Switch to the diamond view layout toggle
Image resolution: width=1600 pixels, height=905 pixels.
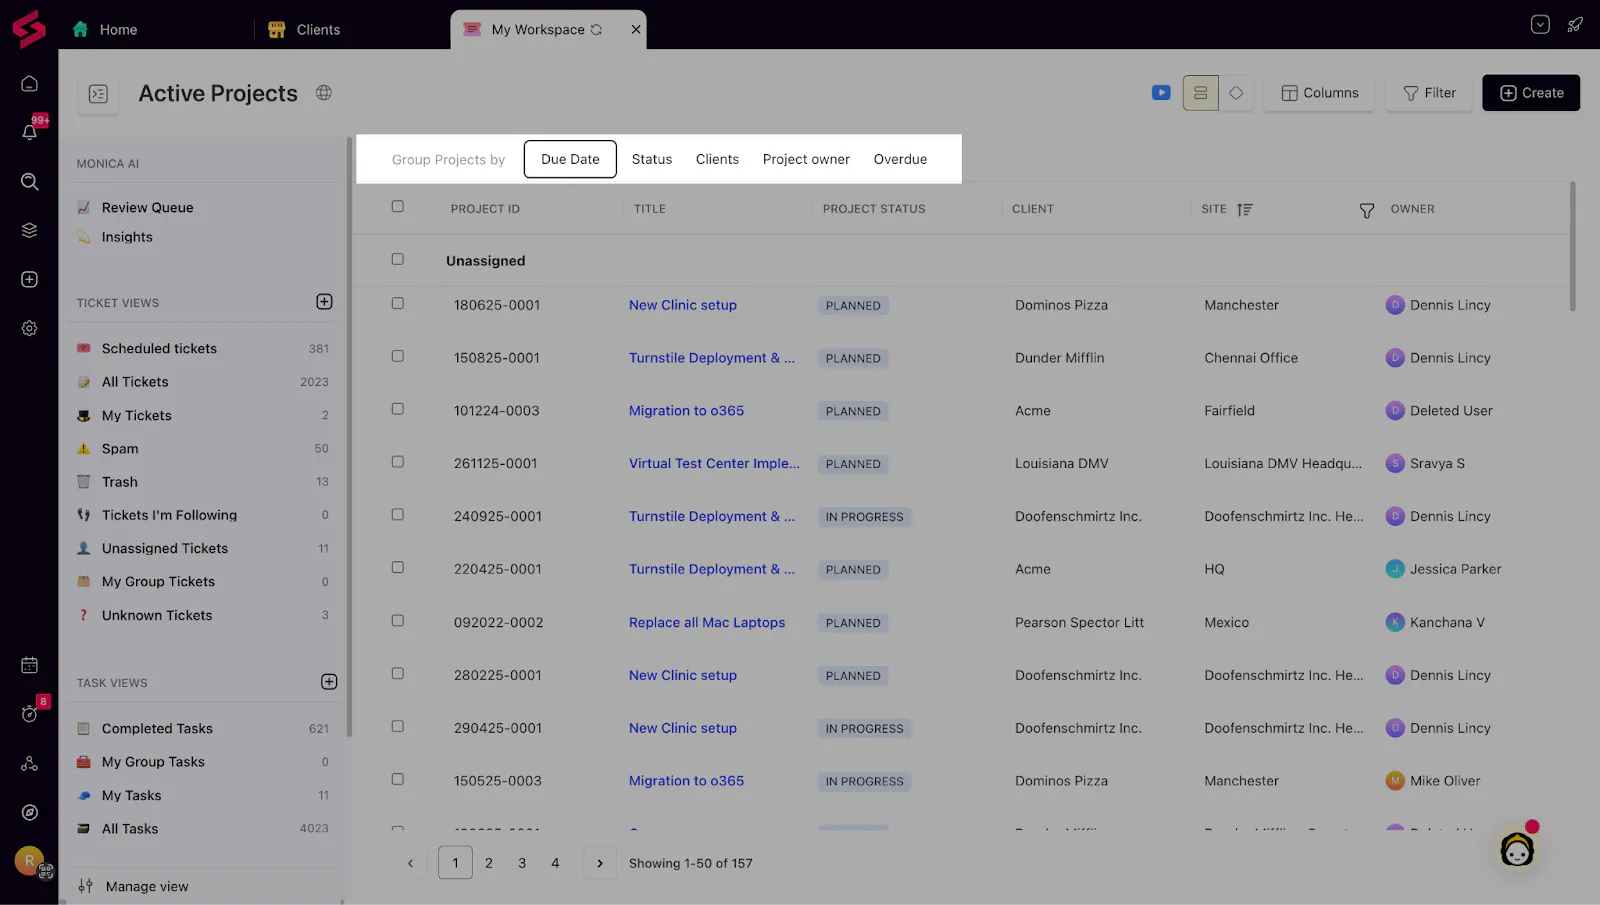tap(1236, 93)
